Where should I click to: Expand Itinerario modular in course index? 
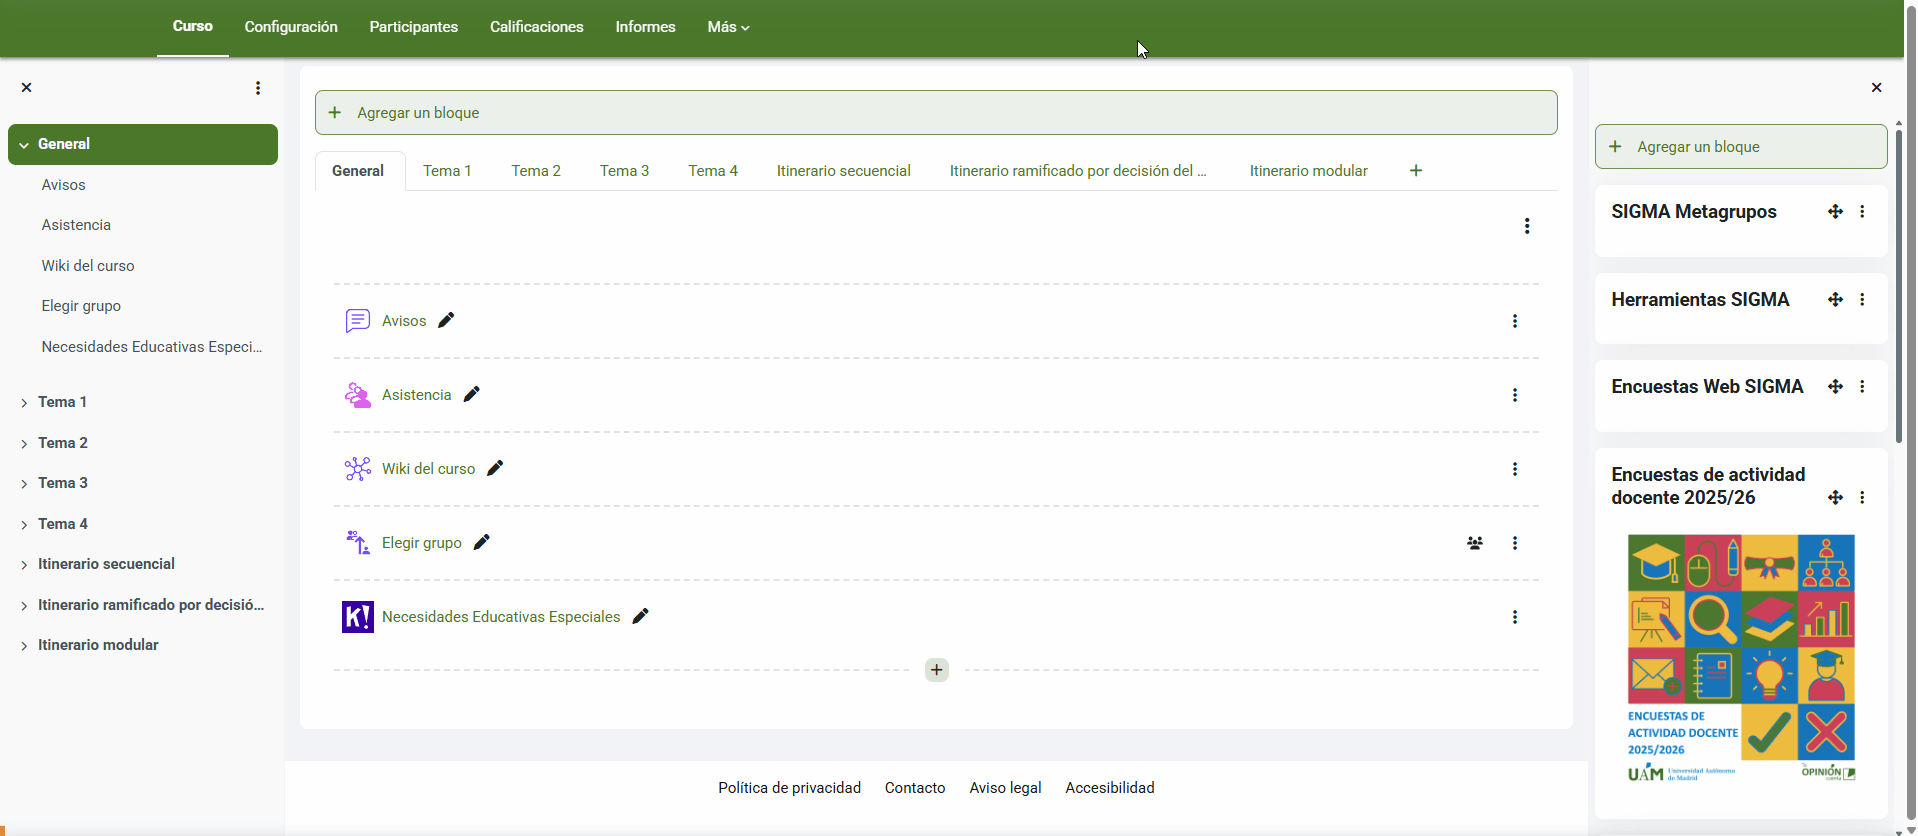pyautogui.click(x=24, y=646)
